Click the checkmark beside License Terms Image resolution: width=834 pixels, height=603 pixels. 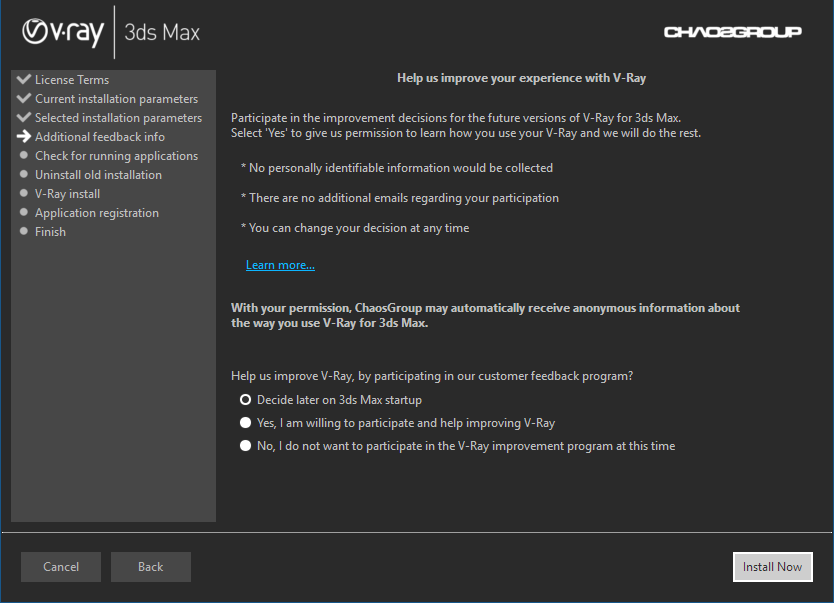point(24,79)
